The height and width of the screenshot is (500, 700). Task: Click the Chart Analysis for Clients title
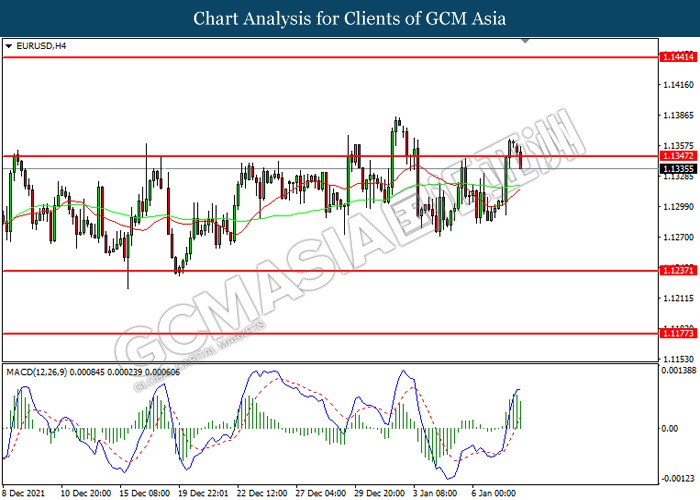[x=350, y=18]
